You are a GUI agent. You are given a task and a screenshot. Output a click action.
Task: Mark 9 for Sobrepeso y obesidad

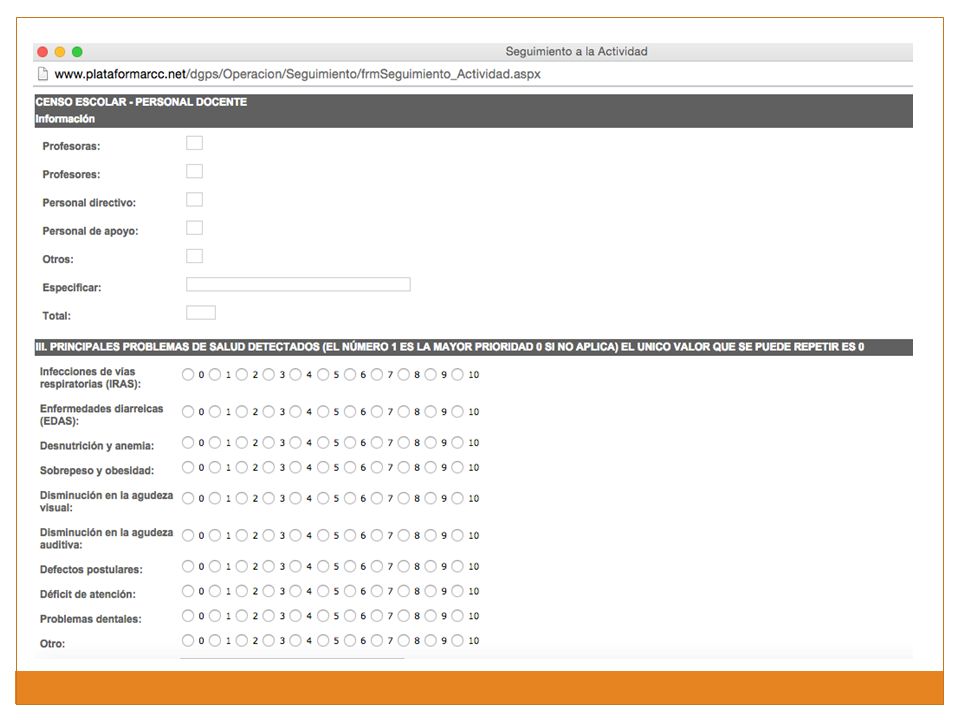click(x=430, y=467)
